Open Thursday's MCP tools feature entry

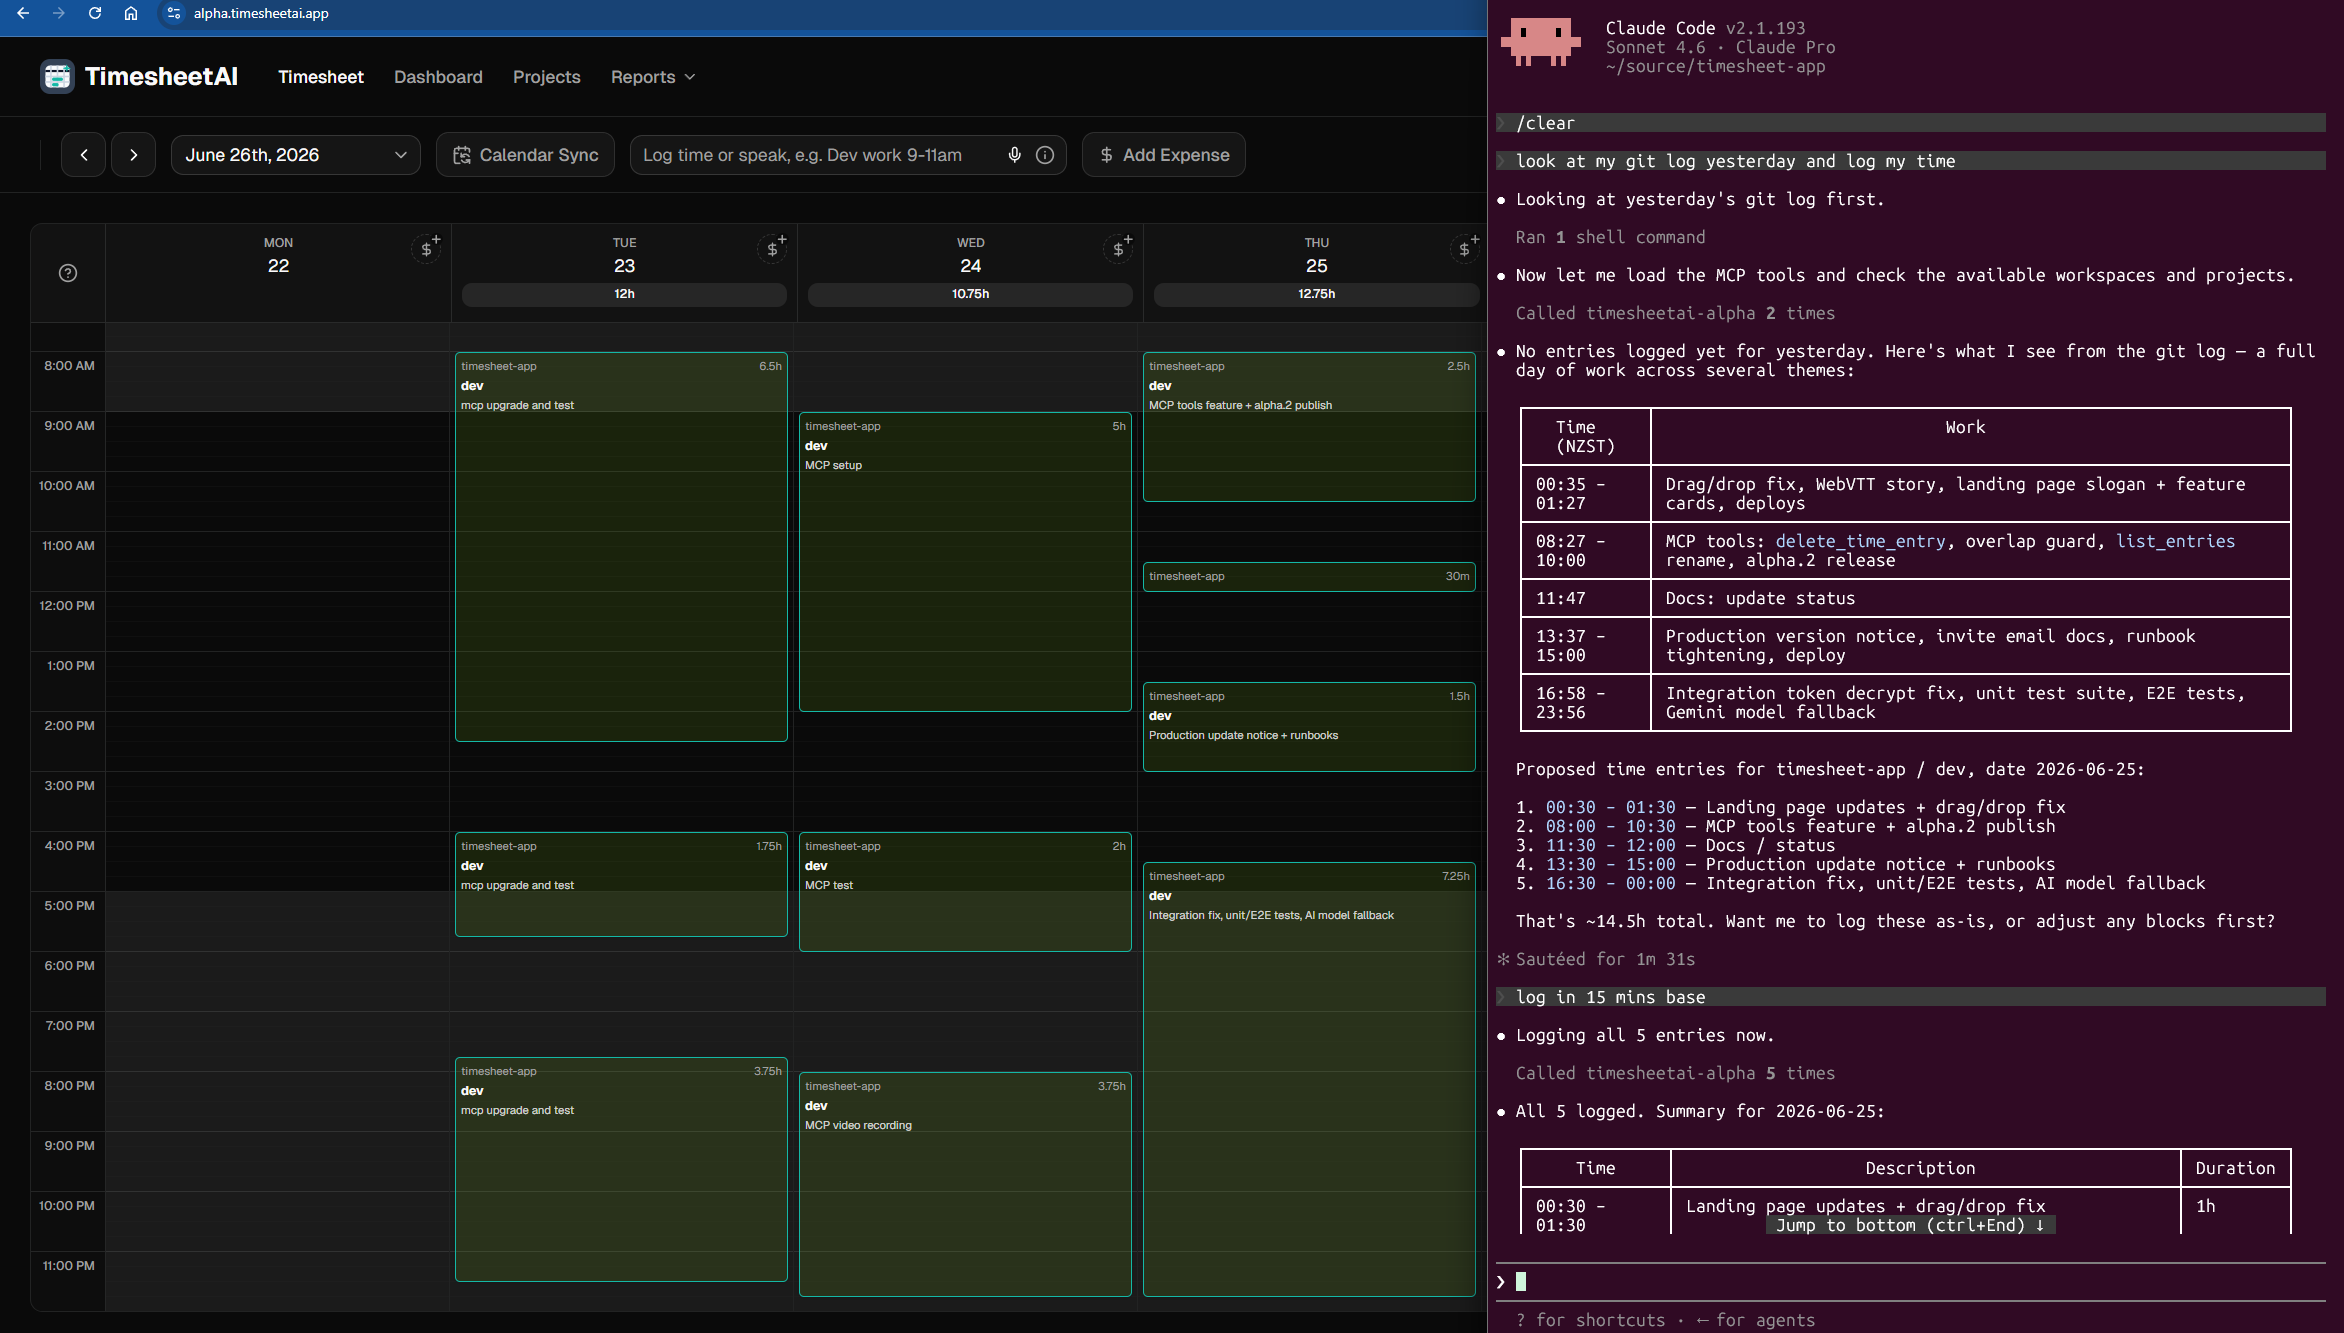[1309, 427]
